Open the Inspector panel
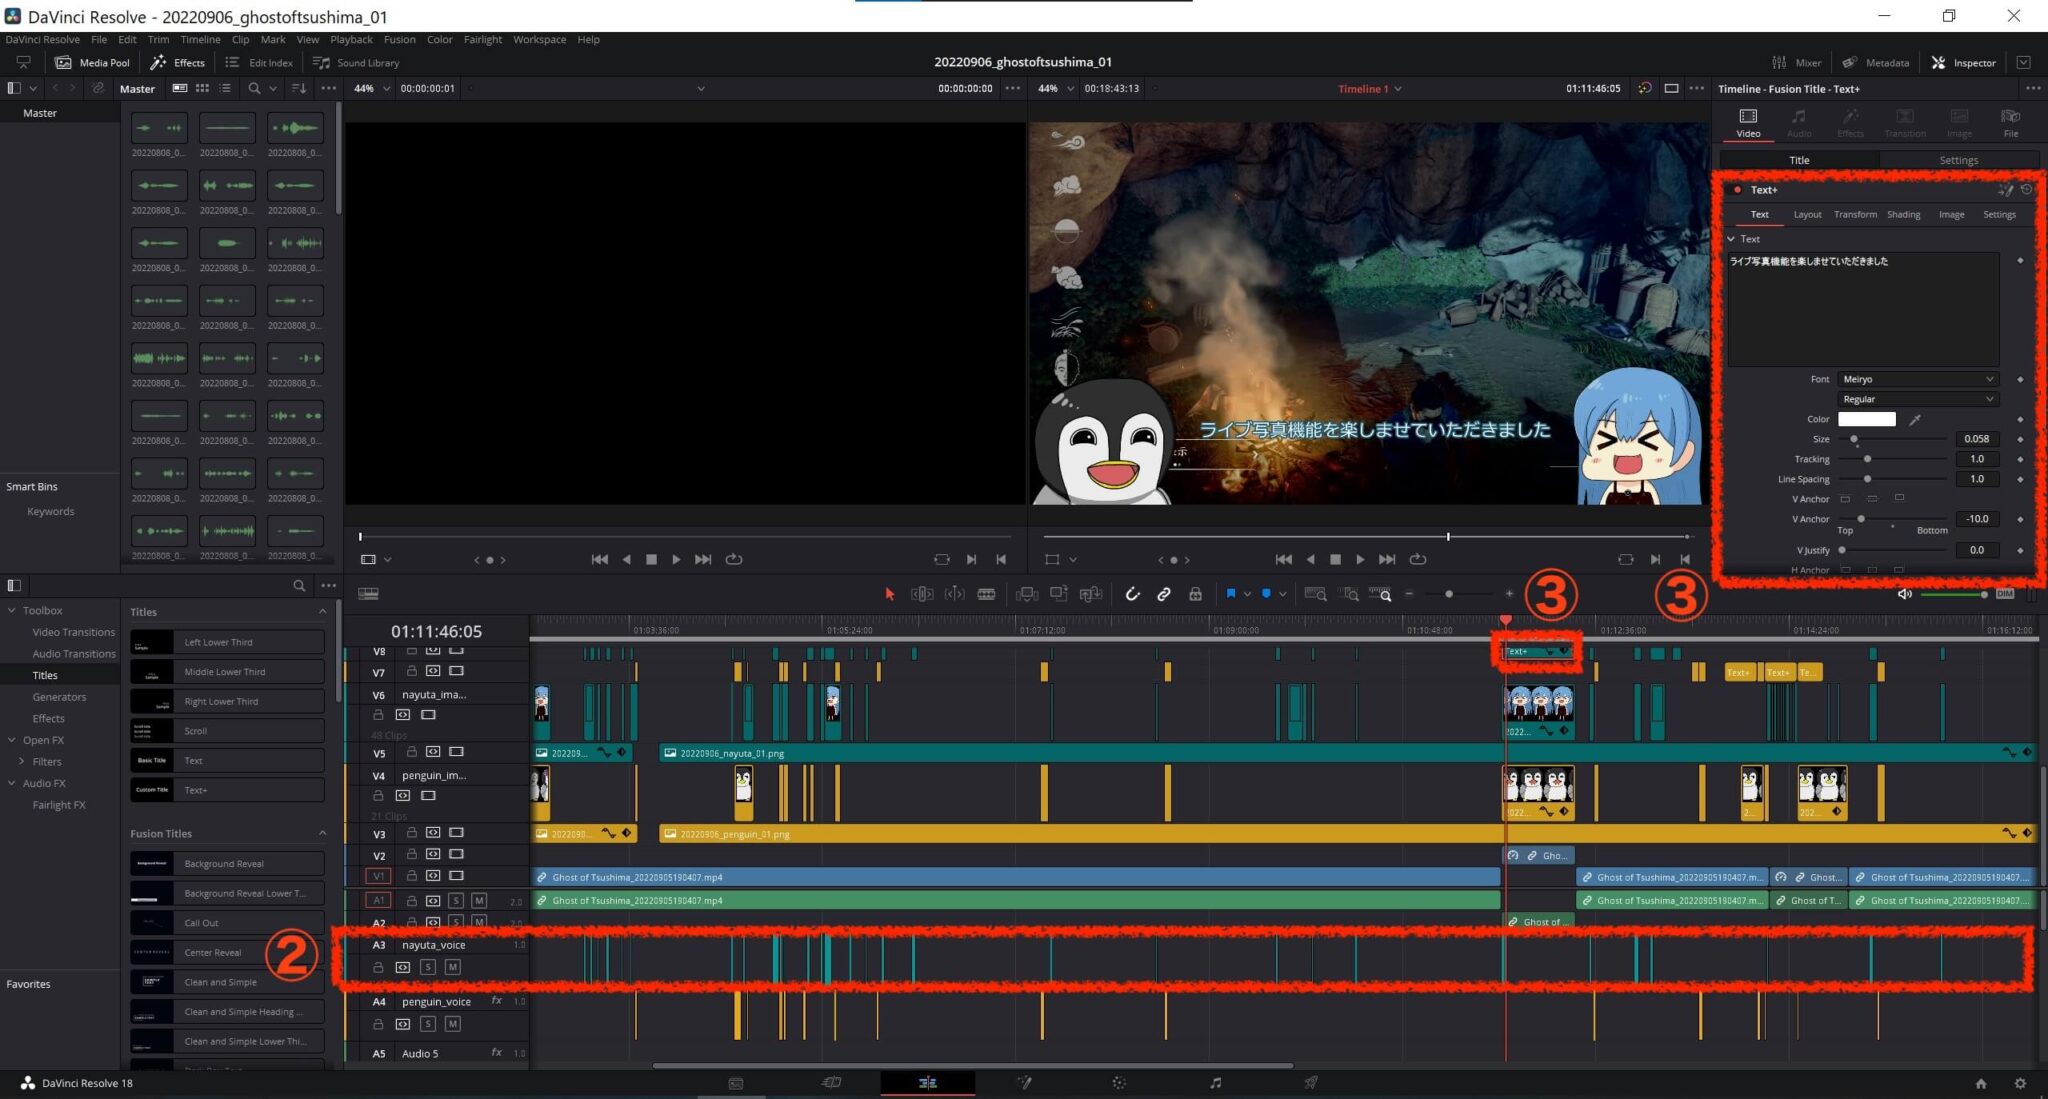The width and height of the screenshot is (2048, 1099). 1963,62
